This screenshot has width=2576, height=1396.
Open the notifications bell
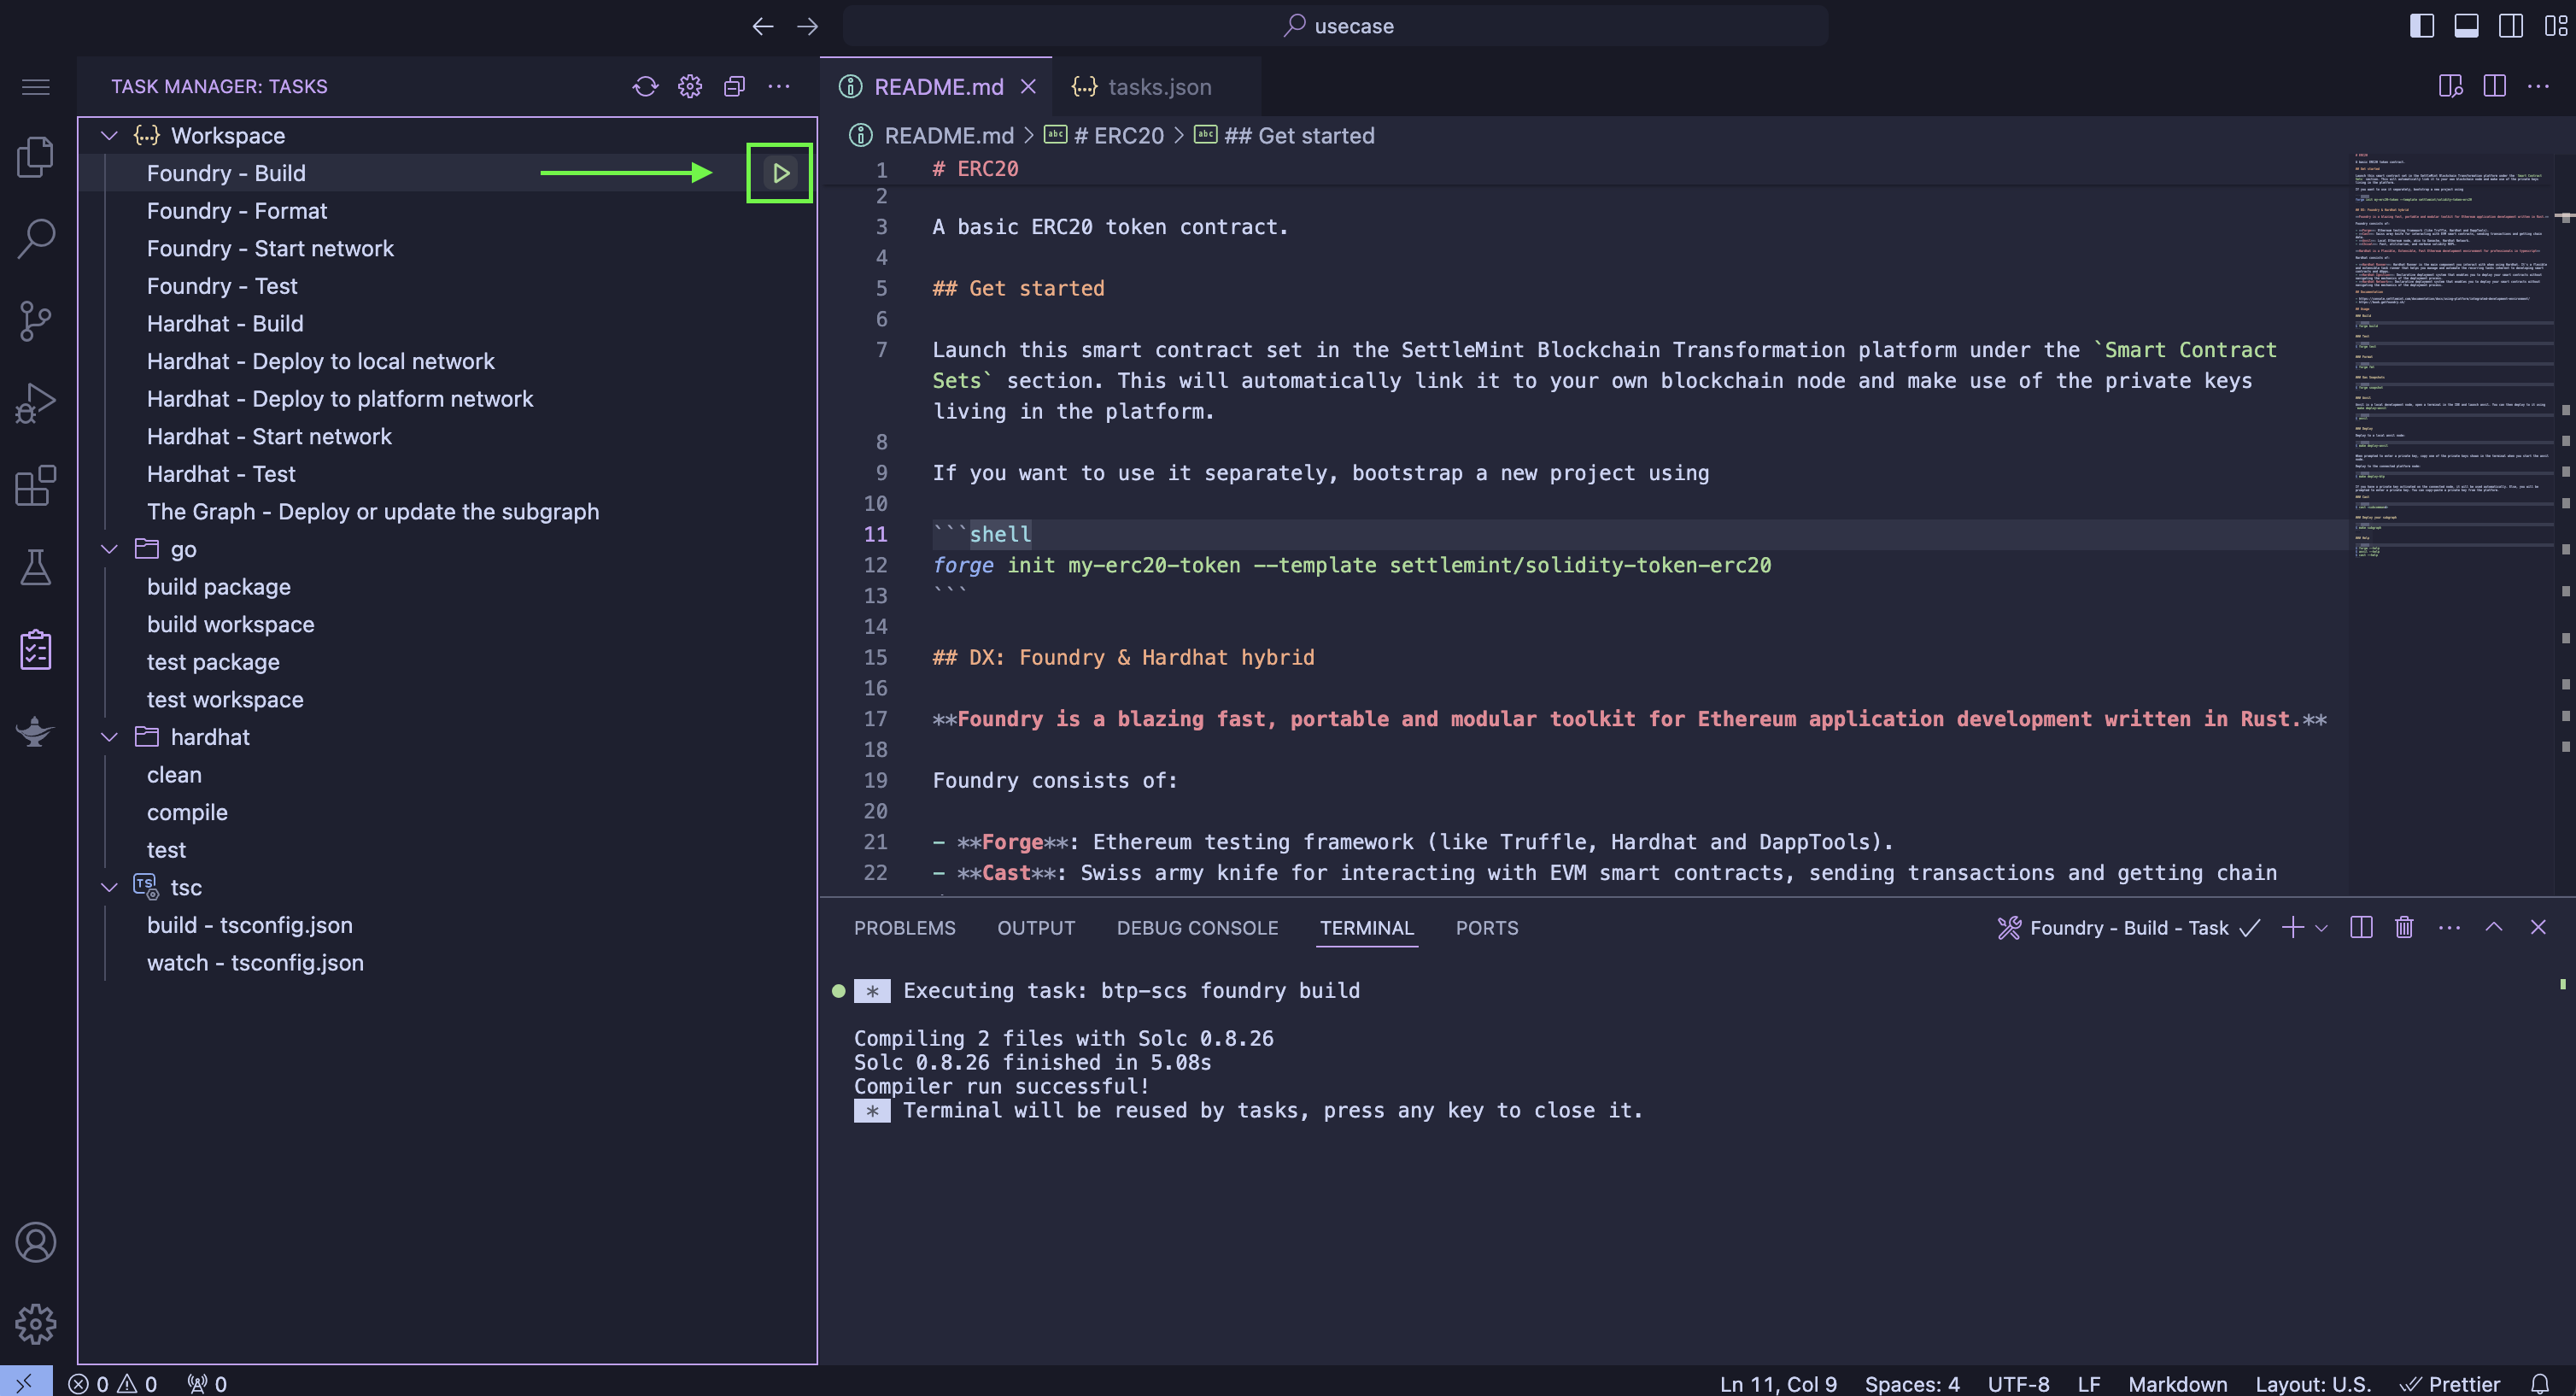(x=2540, y=1383)
